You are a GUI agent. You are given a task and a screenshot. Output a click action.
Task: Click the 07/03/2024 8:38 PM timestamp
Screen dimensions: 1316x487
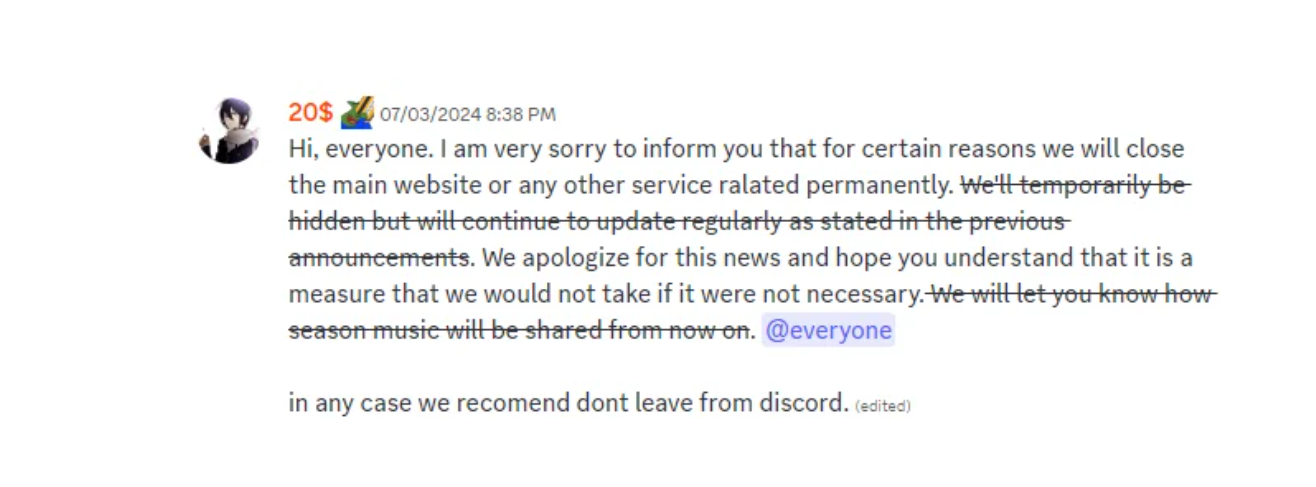point(467,114)
